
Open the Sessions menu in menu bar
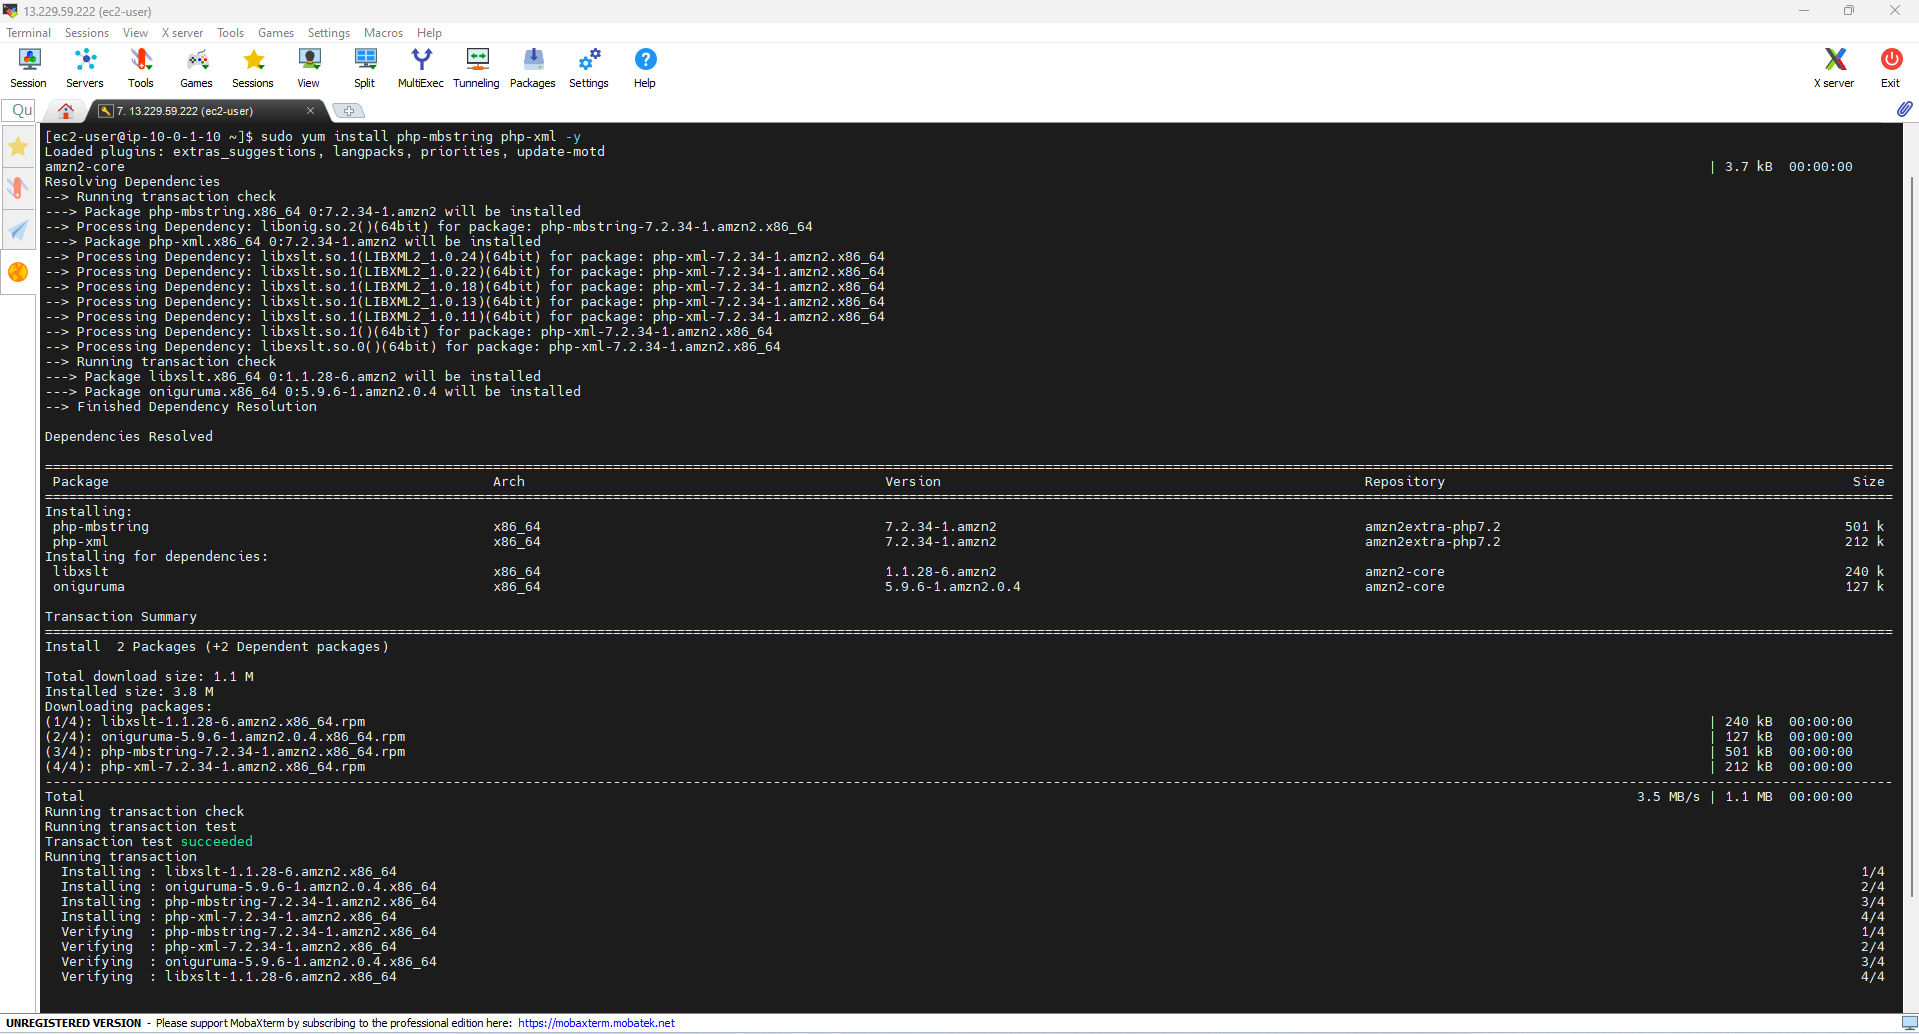[x=87, y=33]
